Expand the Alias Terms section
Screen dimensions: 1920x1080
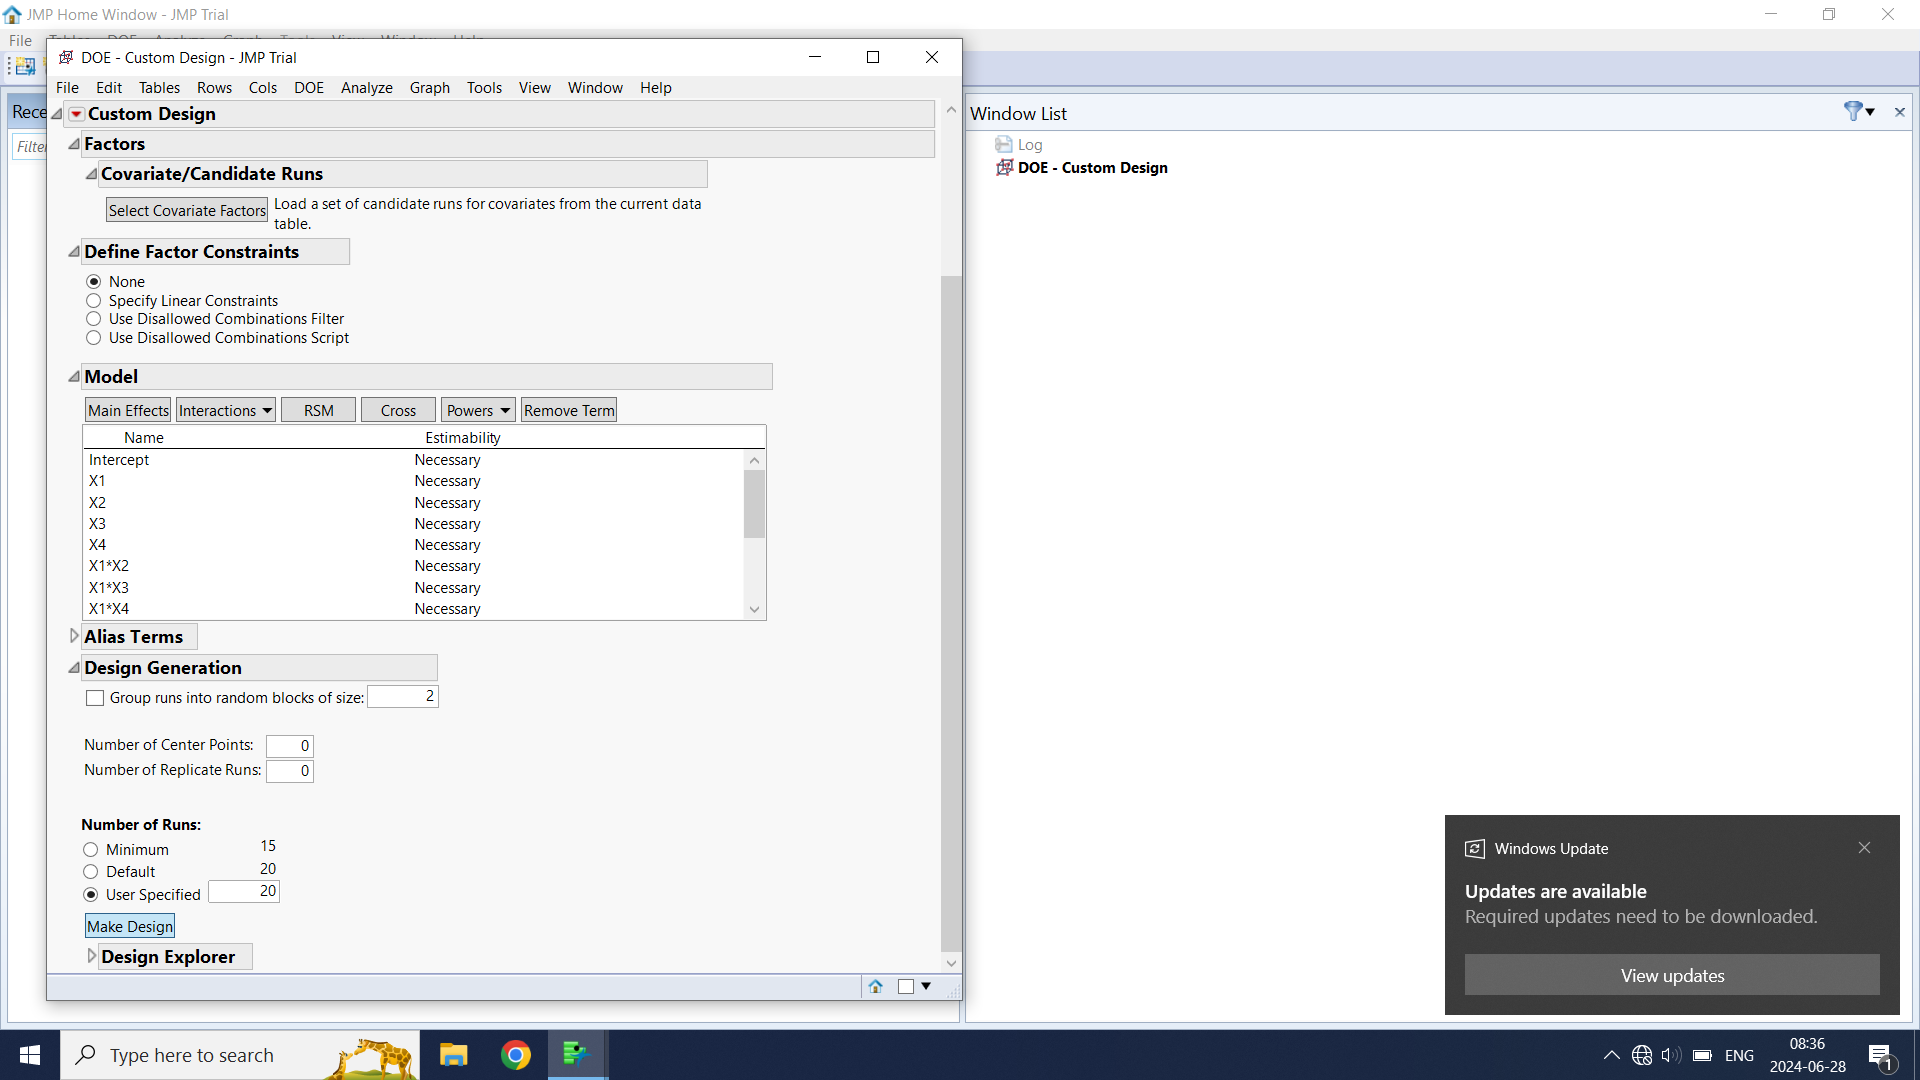(x=74, y=636)
